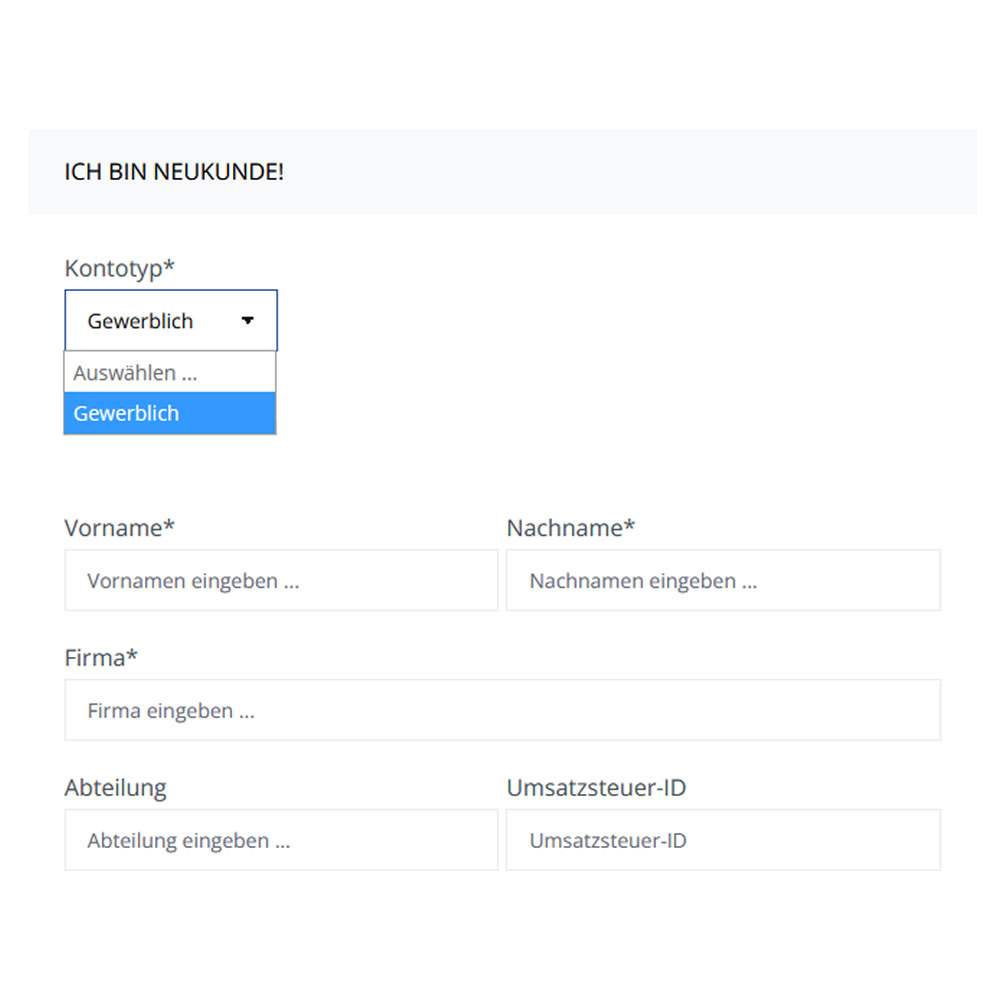The image size is (1000, 1000).
Task: Click the "ICH BIN NEUKUNDE!" header
Action: click(174, 172)
